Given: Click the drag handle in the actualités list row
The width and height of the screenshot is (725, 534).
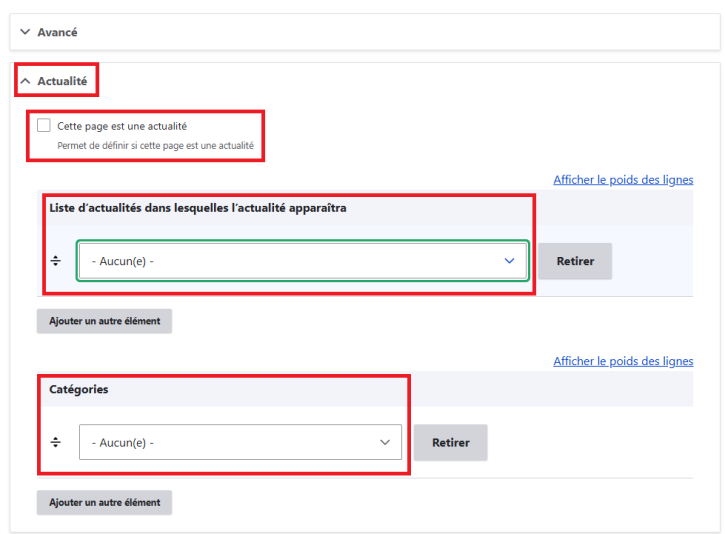Looking at the screenshot, I should 56,261.
